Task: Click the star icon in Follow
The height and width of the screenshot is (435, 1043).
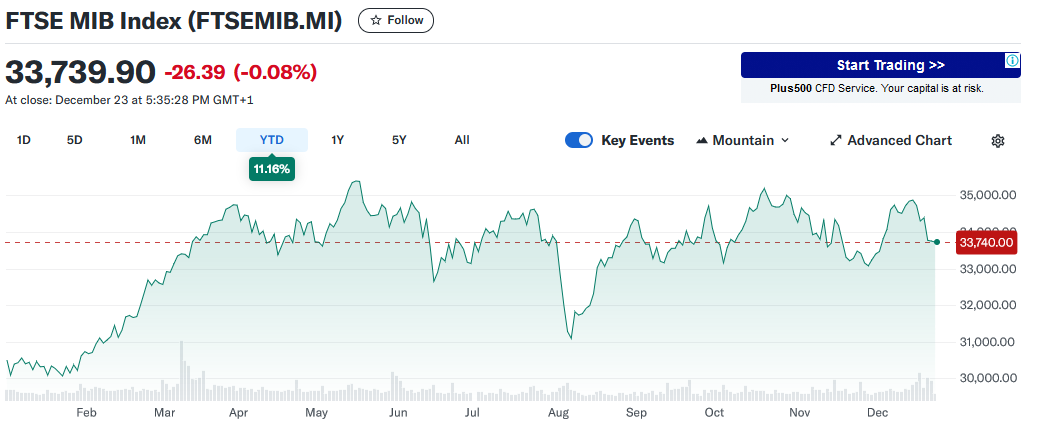Action: (375, 20)
